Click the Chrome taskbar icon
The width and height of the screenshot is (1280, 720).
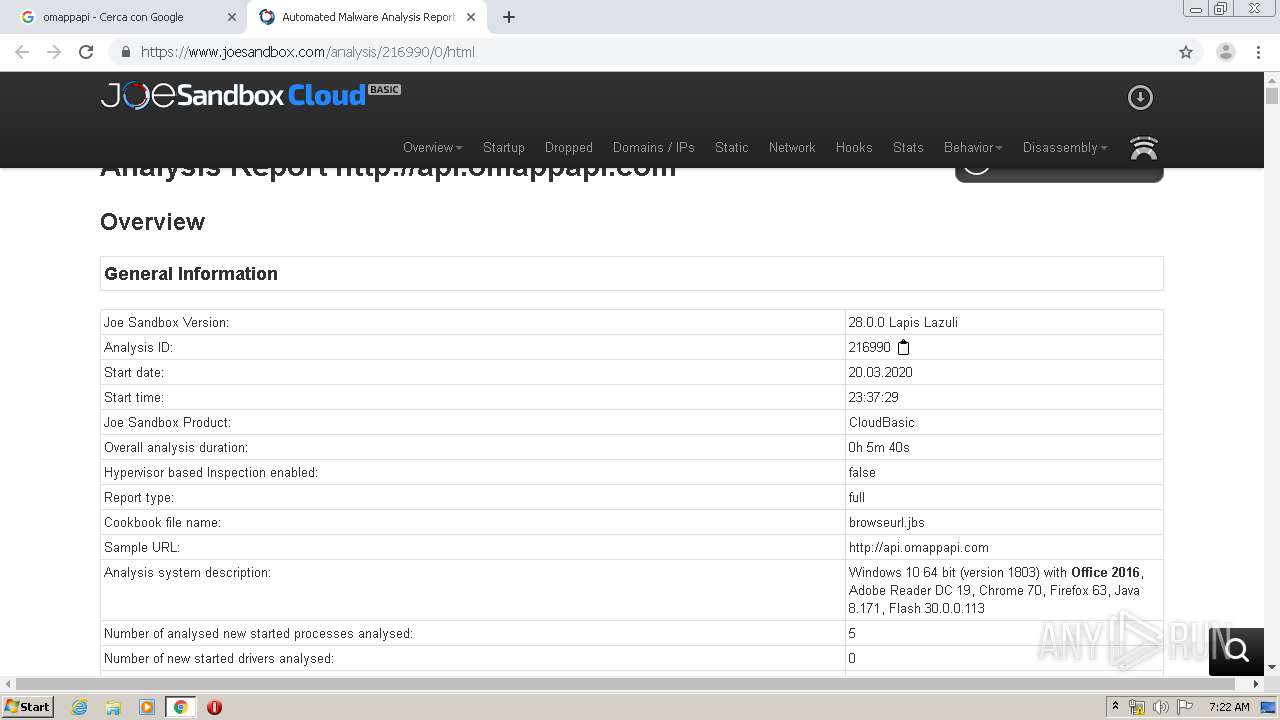tap(180, 707)
